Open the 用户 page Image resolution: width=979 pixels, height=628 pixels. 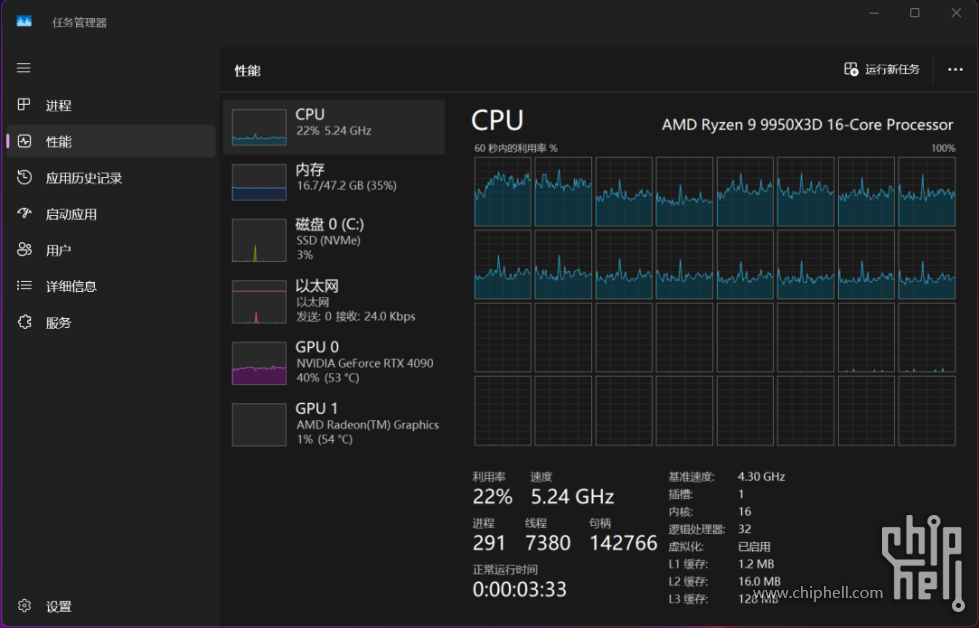pyautogui.click(x=111, y=250)
